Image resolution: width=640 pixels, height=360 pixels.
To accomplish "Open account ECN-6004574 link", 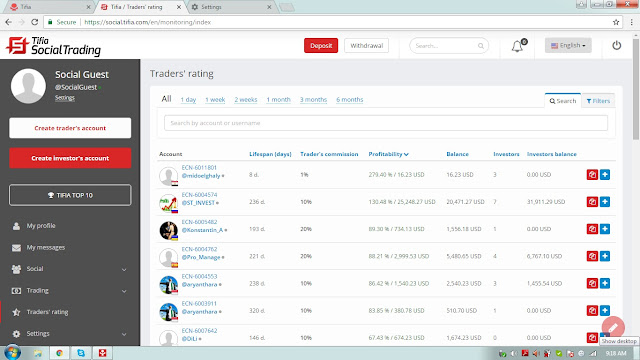I will coord(199,195).
